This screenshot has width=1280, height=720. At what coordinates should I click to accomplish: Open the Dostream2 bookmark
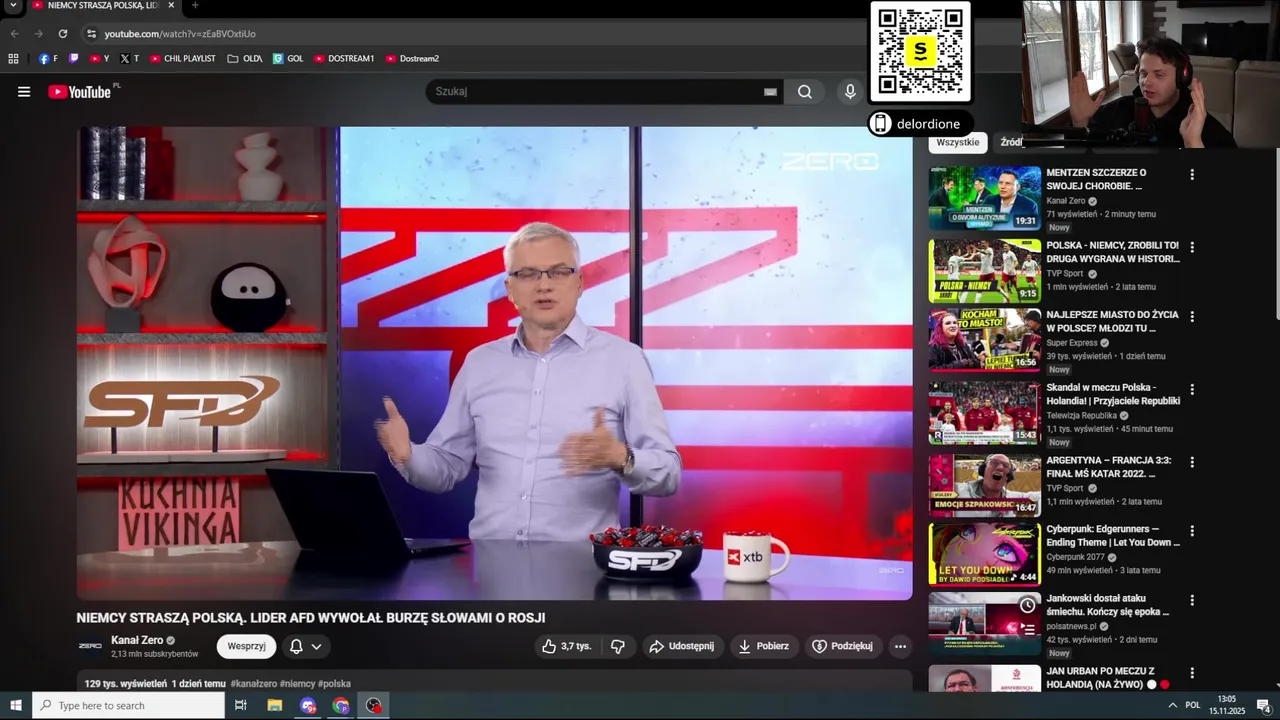(412, 59)
